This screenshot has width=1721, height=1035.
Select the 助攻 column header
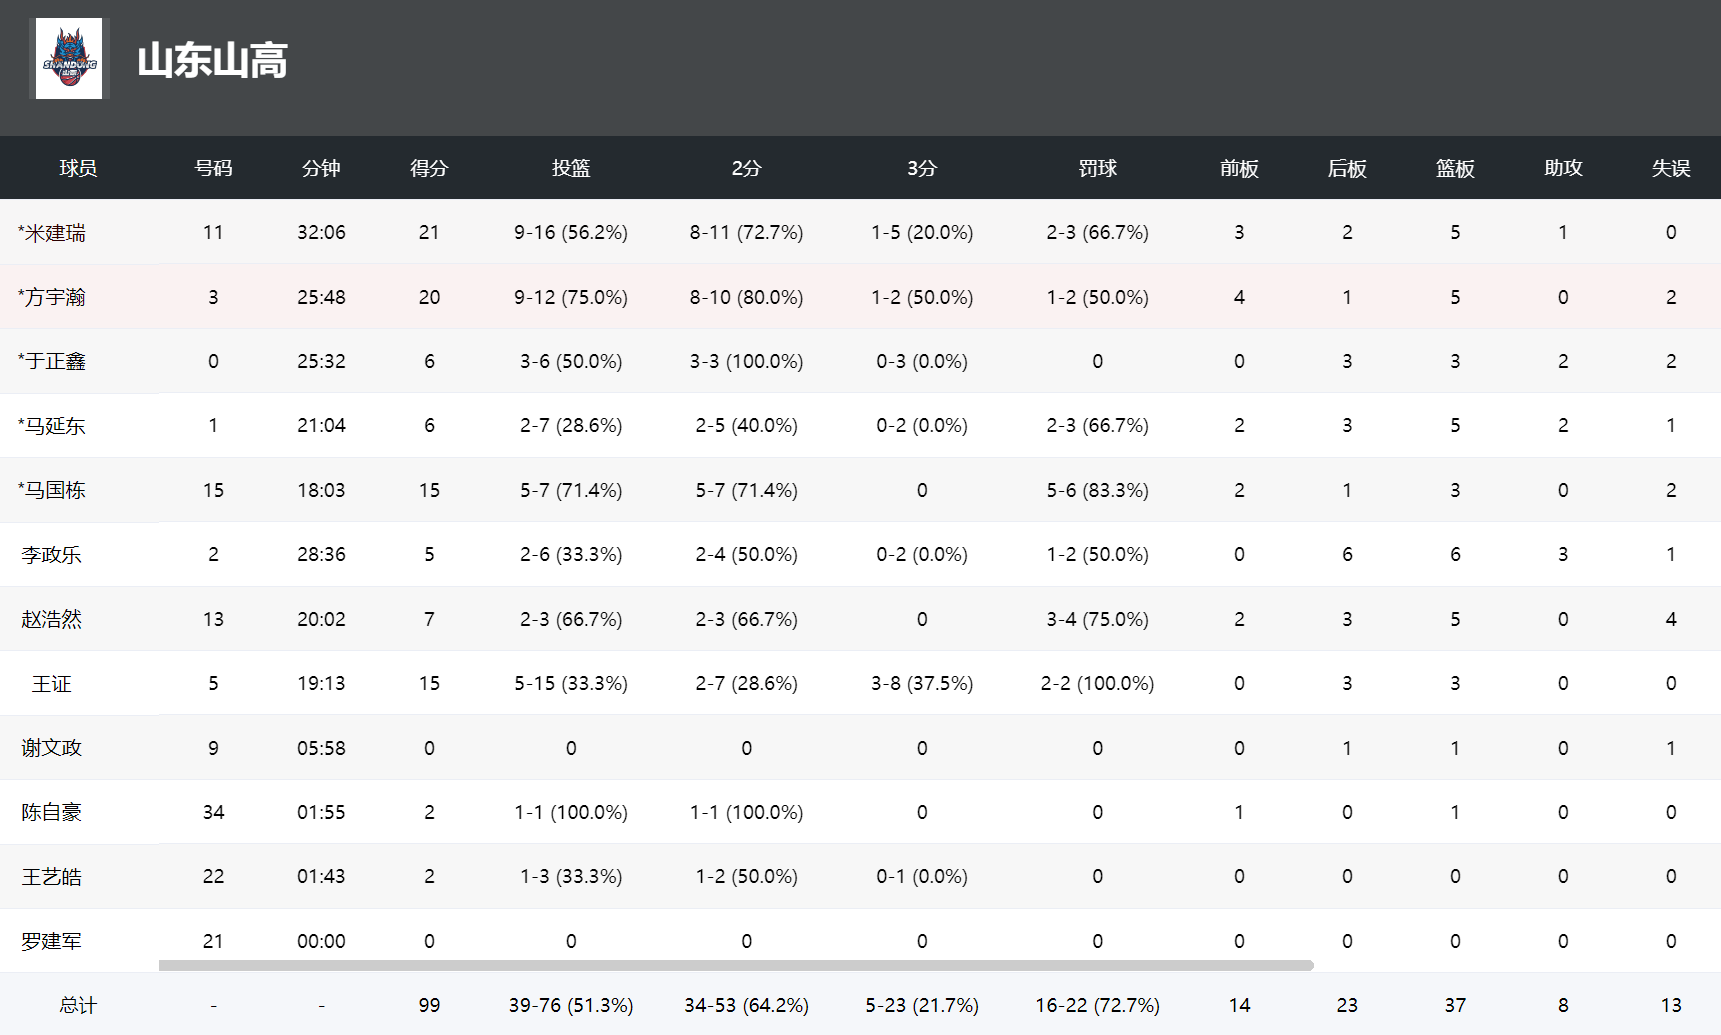[x=1563, y=168]
